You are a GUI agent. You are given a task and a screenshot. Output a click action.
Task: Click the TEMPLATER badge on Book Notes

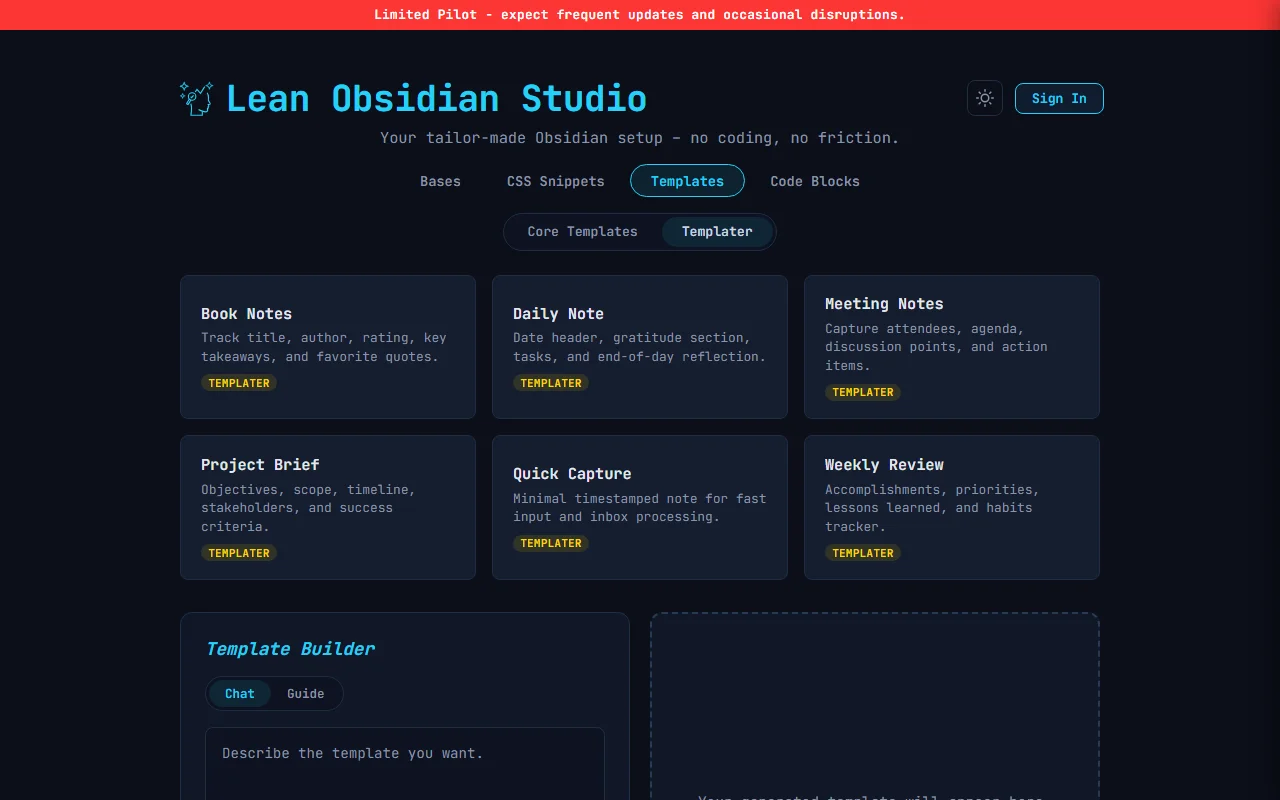(239, 383)
